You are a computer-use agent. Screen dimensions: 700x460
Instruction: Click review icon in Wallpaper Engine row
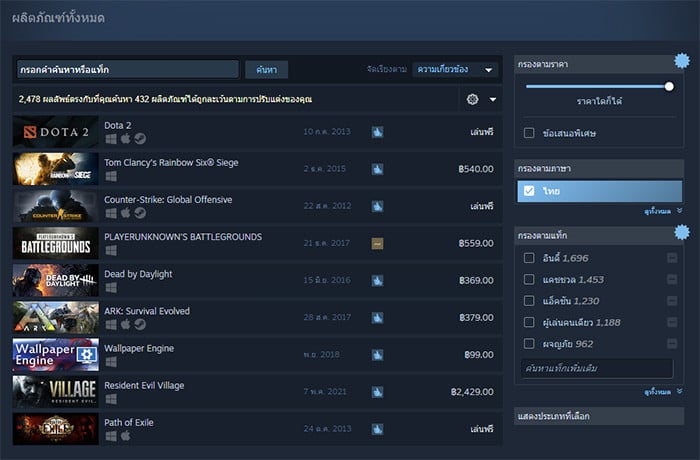click(378, 355)
